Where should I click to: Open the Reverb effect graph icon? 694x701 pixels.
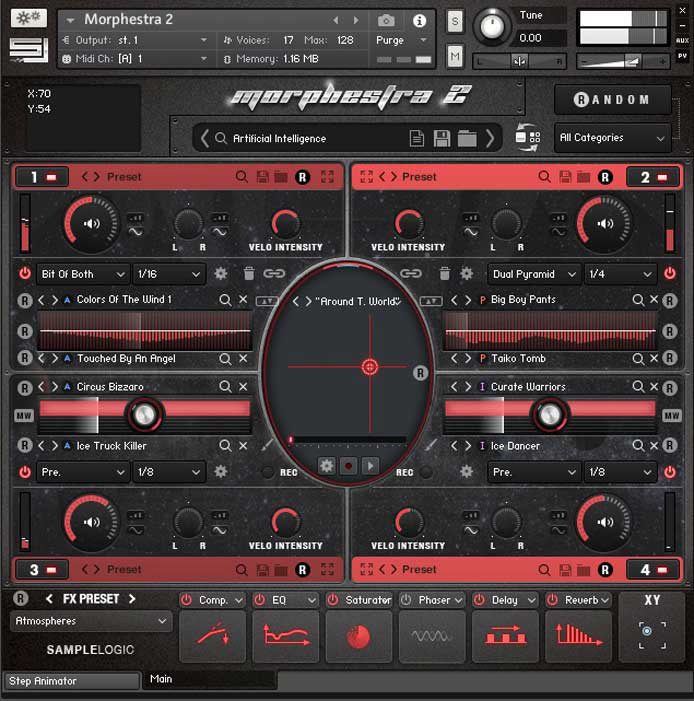pyautogui.click(x=578, y=637)
